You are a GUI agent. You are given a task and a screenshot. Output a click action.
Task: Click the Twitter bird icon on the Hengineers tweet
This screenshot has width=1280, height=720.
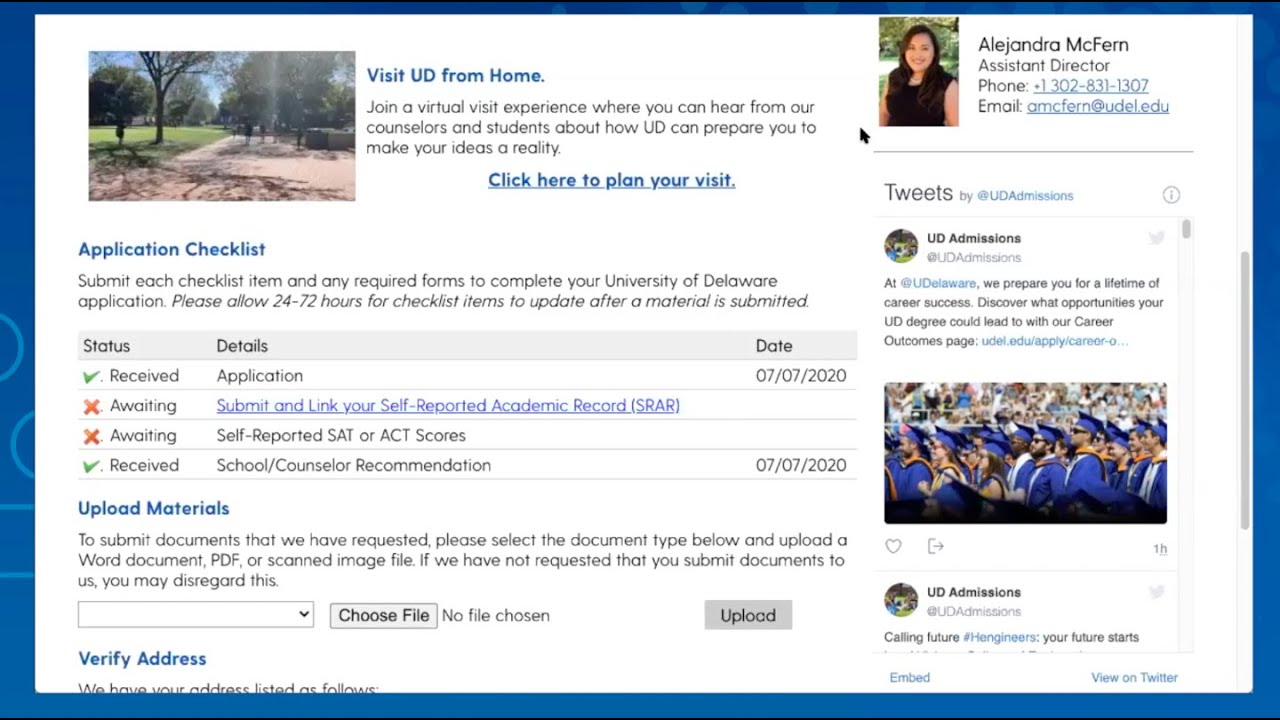click(x=1157, y=592)
